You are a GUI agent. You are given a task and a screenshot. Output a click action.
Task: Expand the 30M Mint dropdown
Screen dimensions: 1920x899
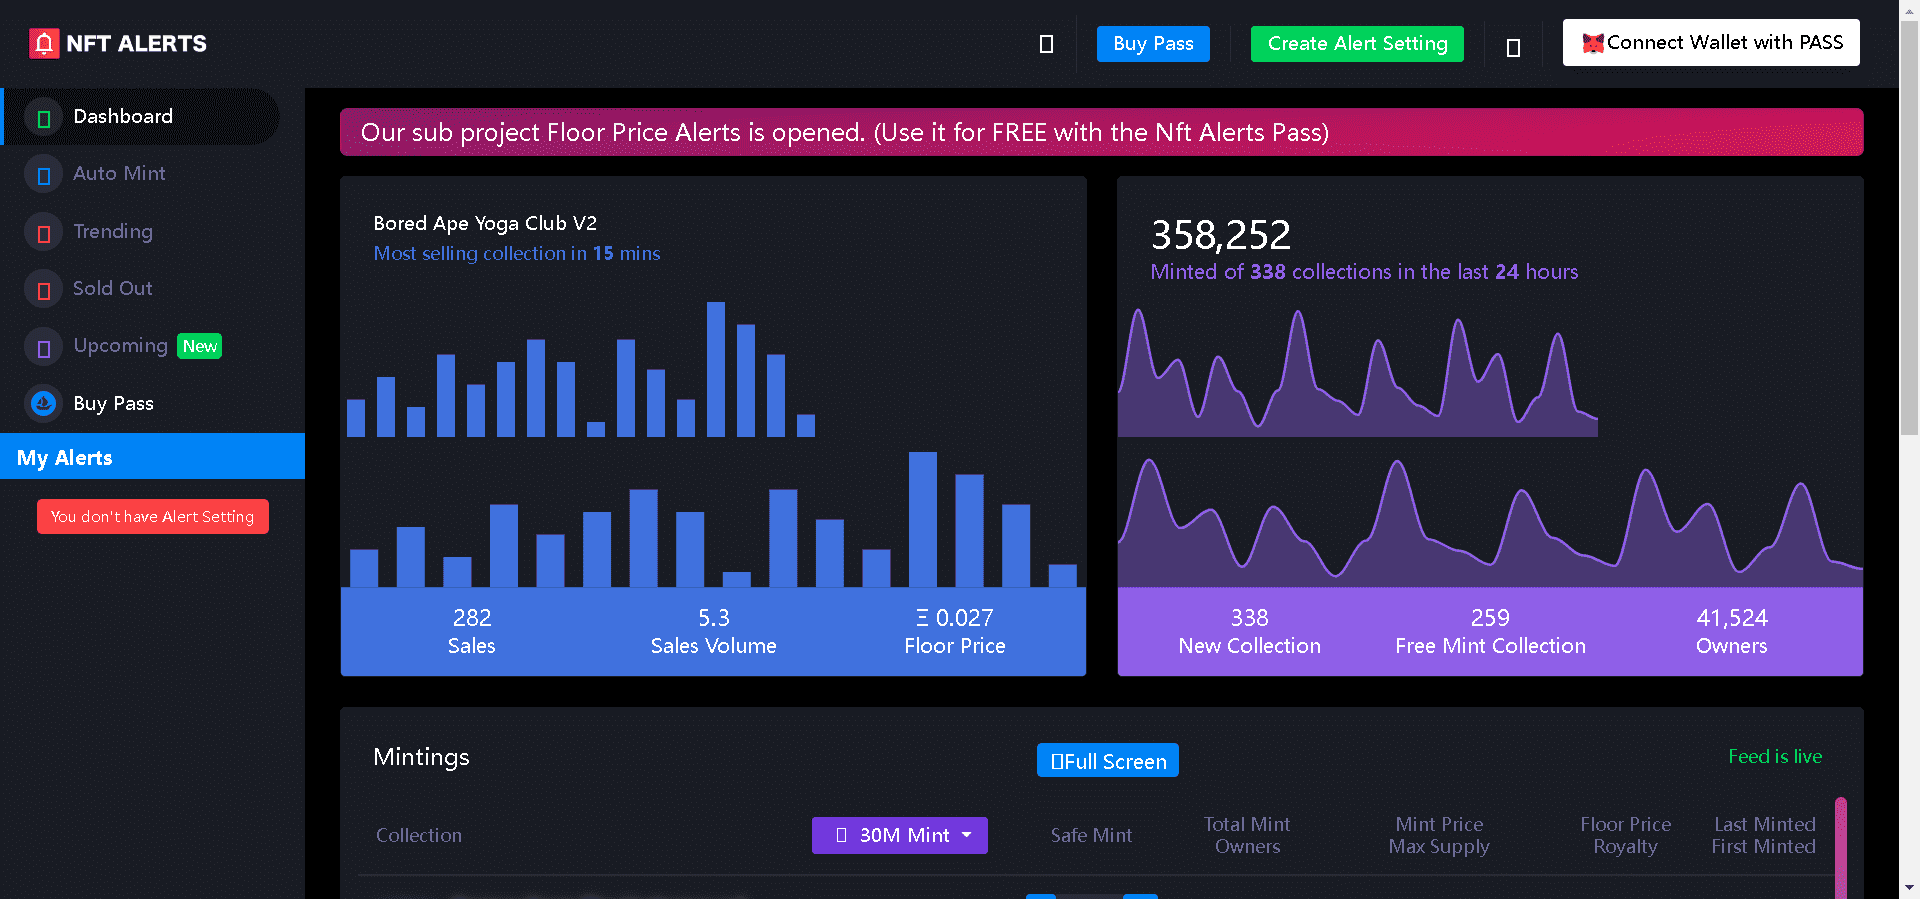899,835
